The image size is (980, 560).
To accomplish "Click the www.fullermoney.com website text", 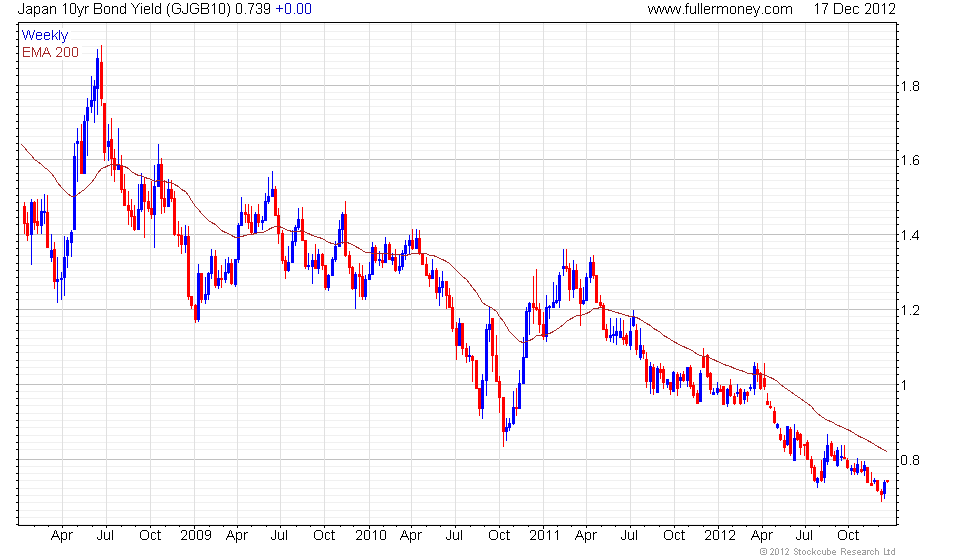I will pos(719,9).
